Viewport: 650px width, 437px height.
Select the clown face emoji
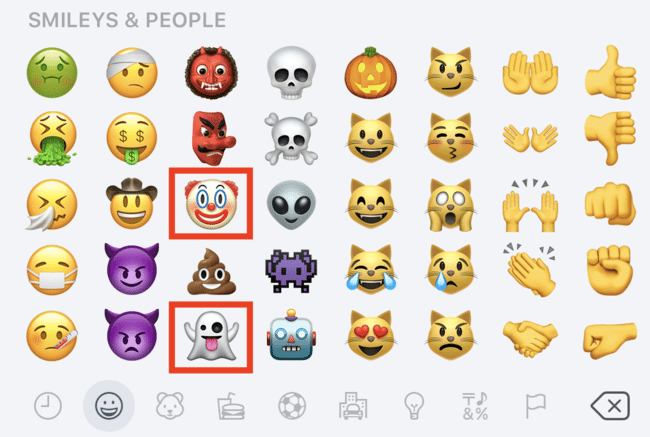point(211,204)
